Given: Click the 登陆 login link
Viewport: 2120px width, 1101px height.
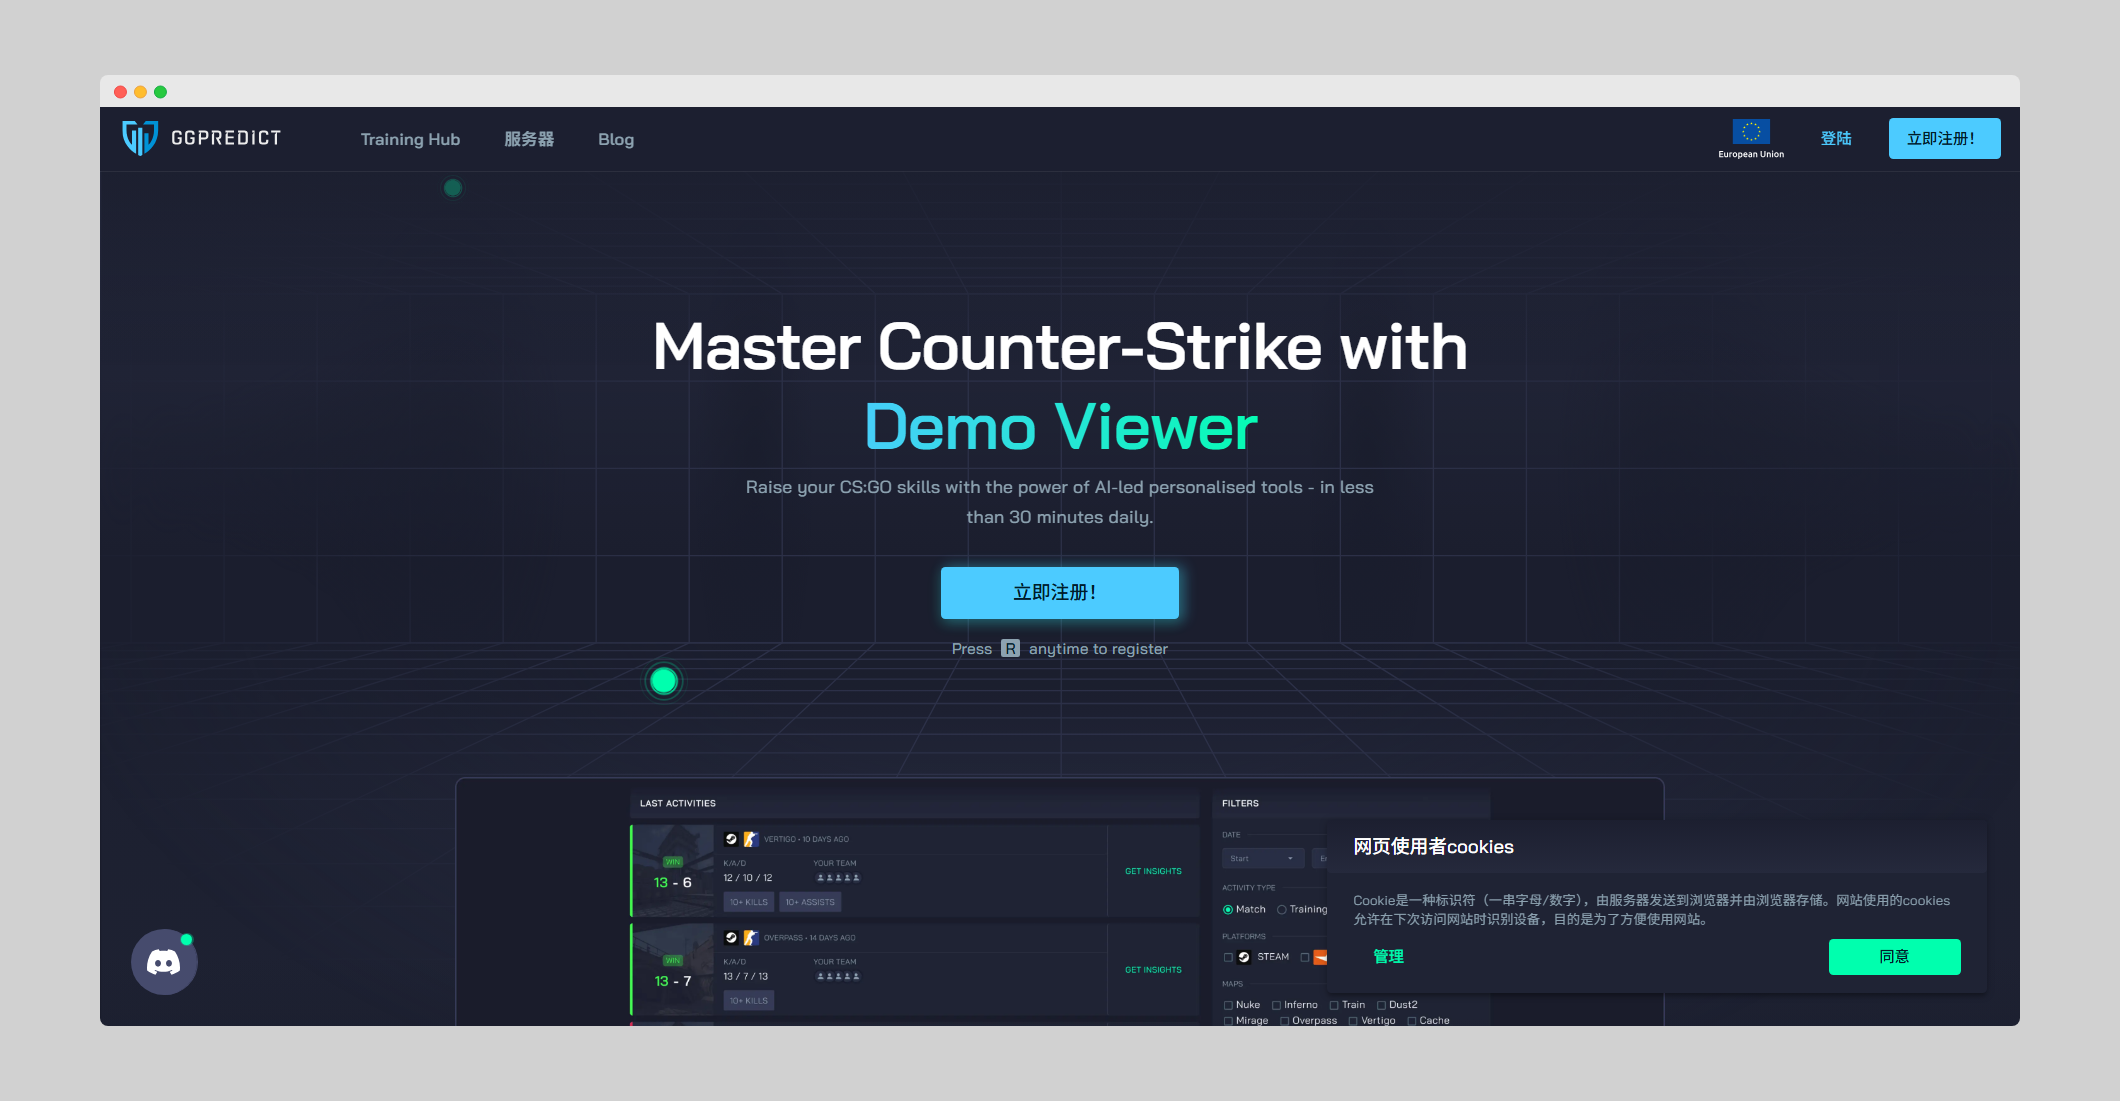Looking at the screenshot, I should 1836,138.
